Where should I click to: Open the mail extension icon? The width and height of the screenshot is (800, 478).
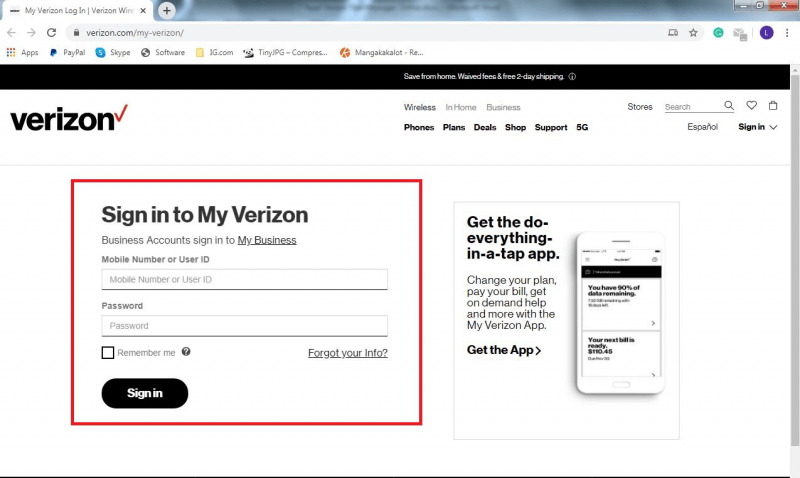[740, 34]
